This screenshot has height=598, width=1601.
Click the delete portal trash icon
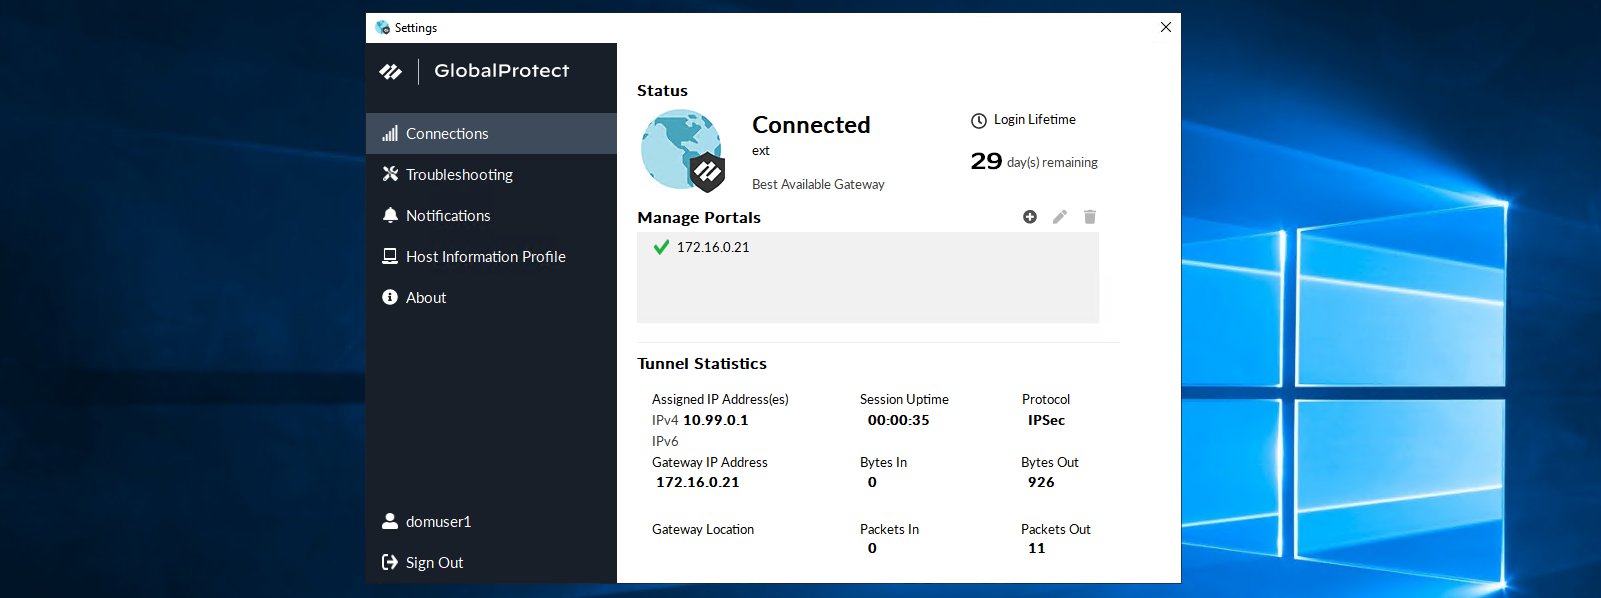pyautogui.click(x=1090, y=217)
